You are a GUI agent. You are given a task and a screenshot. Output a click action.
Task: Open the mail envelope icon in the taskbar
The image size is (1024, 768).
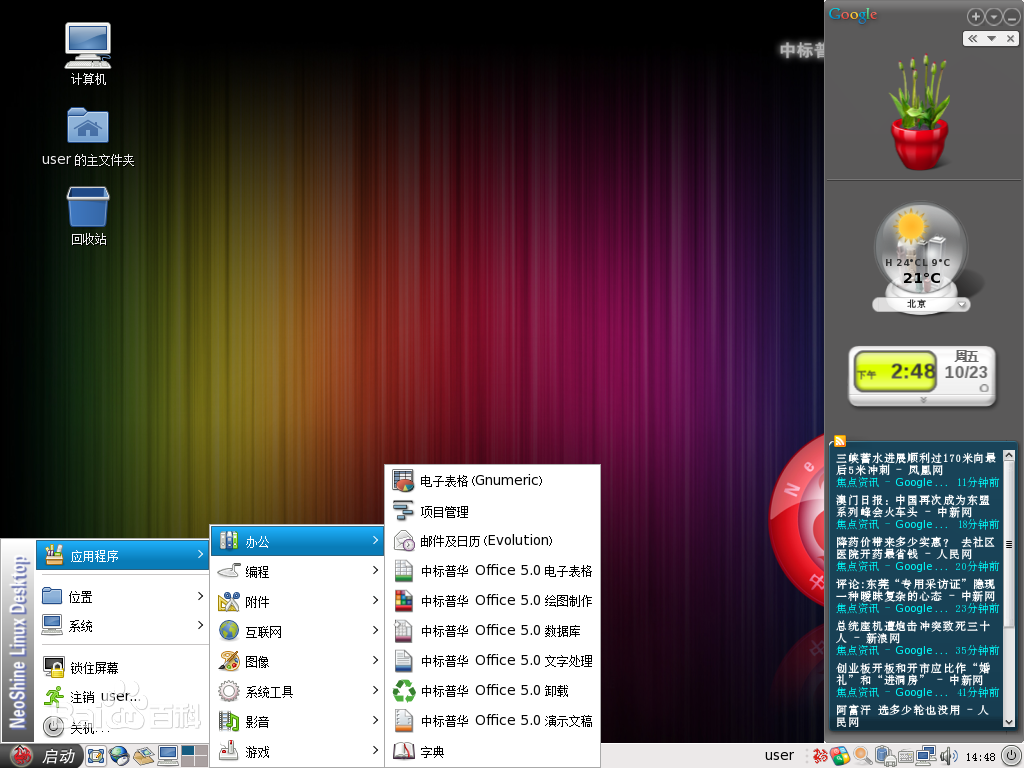click(x=144, y=756)
